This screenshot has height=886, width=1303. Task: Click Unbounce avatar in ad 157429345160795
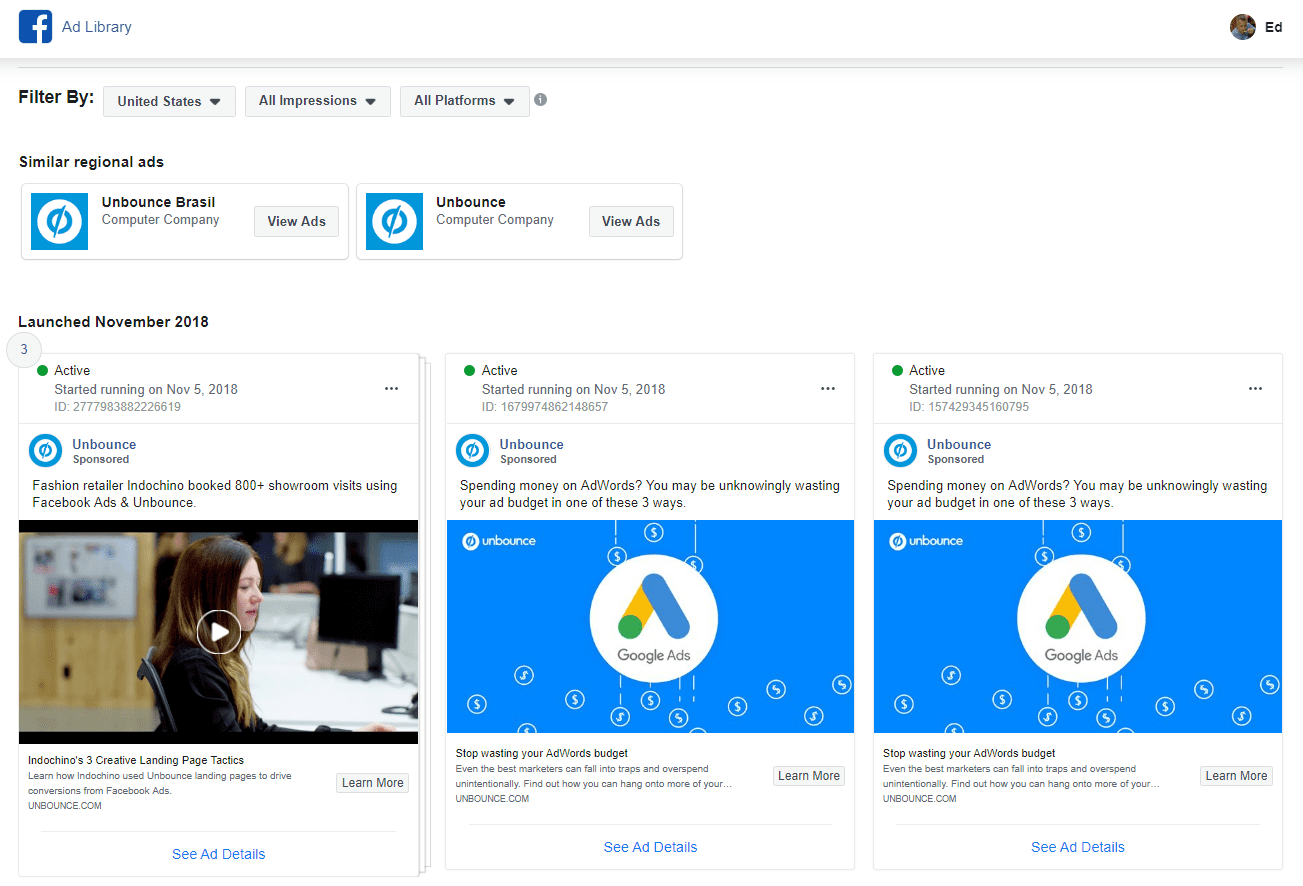pyautogui.click(x=900, y=451)
